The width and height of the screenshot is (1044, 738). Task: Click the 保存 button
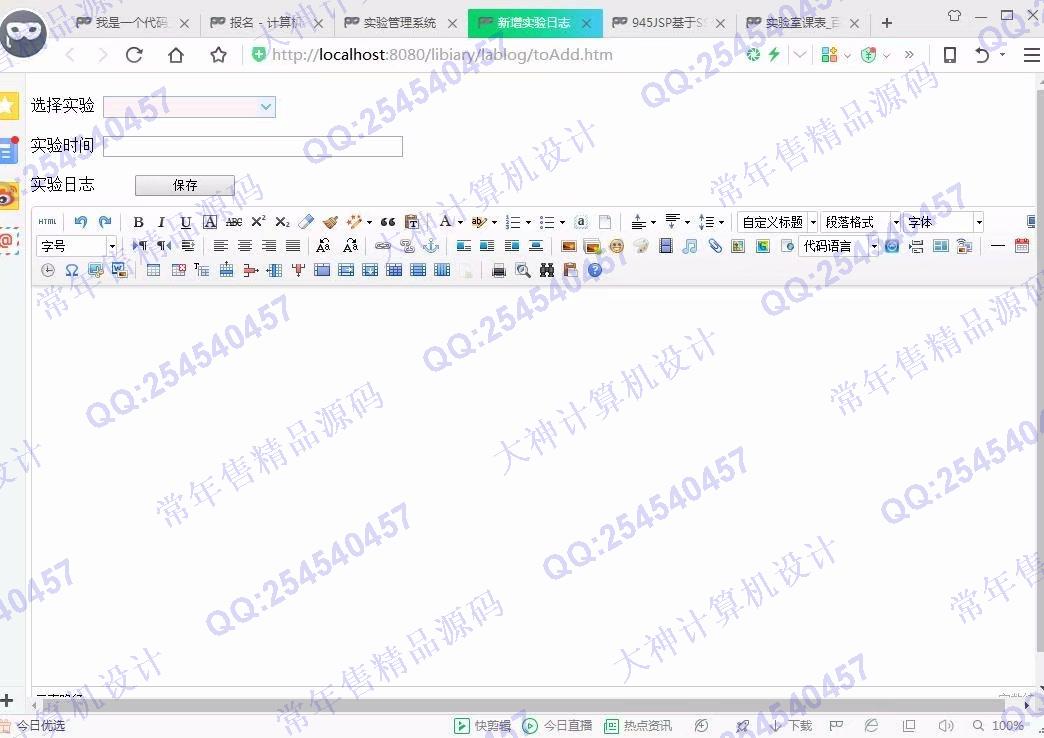[185, 185]
